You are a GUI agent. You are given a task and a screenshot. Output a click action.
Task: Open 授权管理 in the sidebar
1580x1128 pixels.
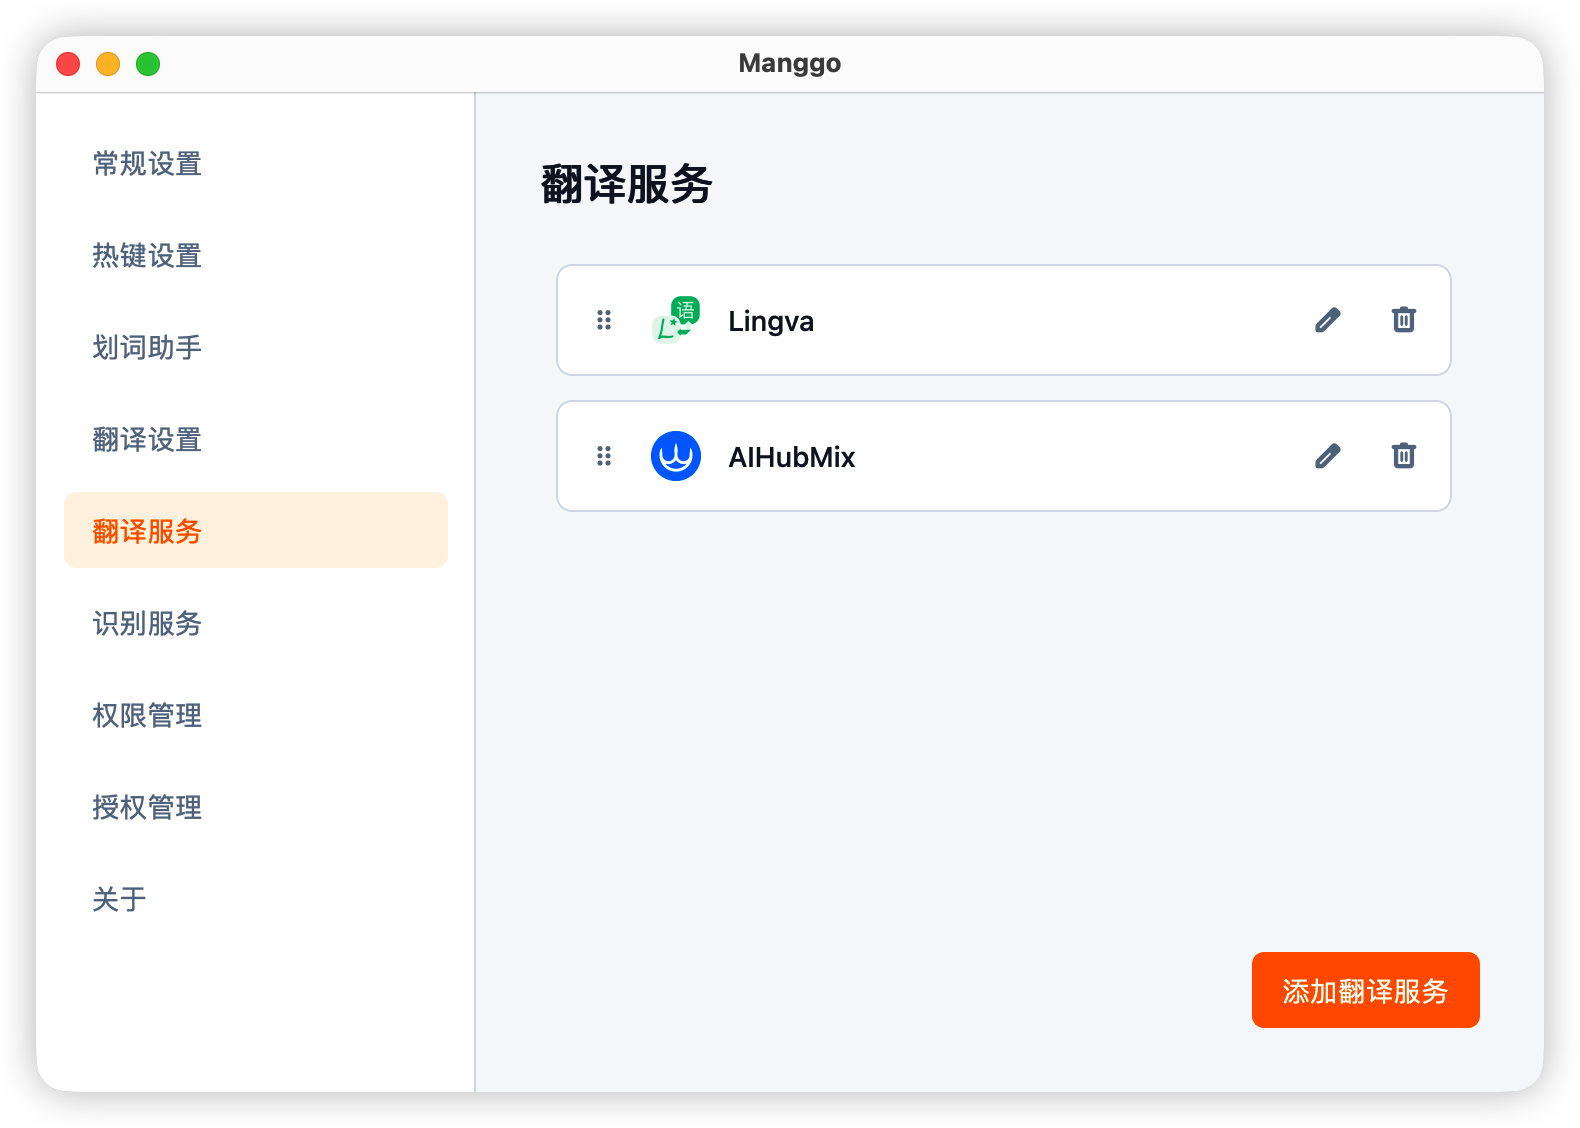click(256, 808)
